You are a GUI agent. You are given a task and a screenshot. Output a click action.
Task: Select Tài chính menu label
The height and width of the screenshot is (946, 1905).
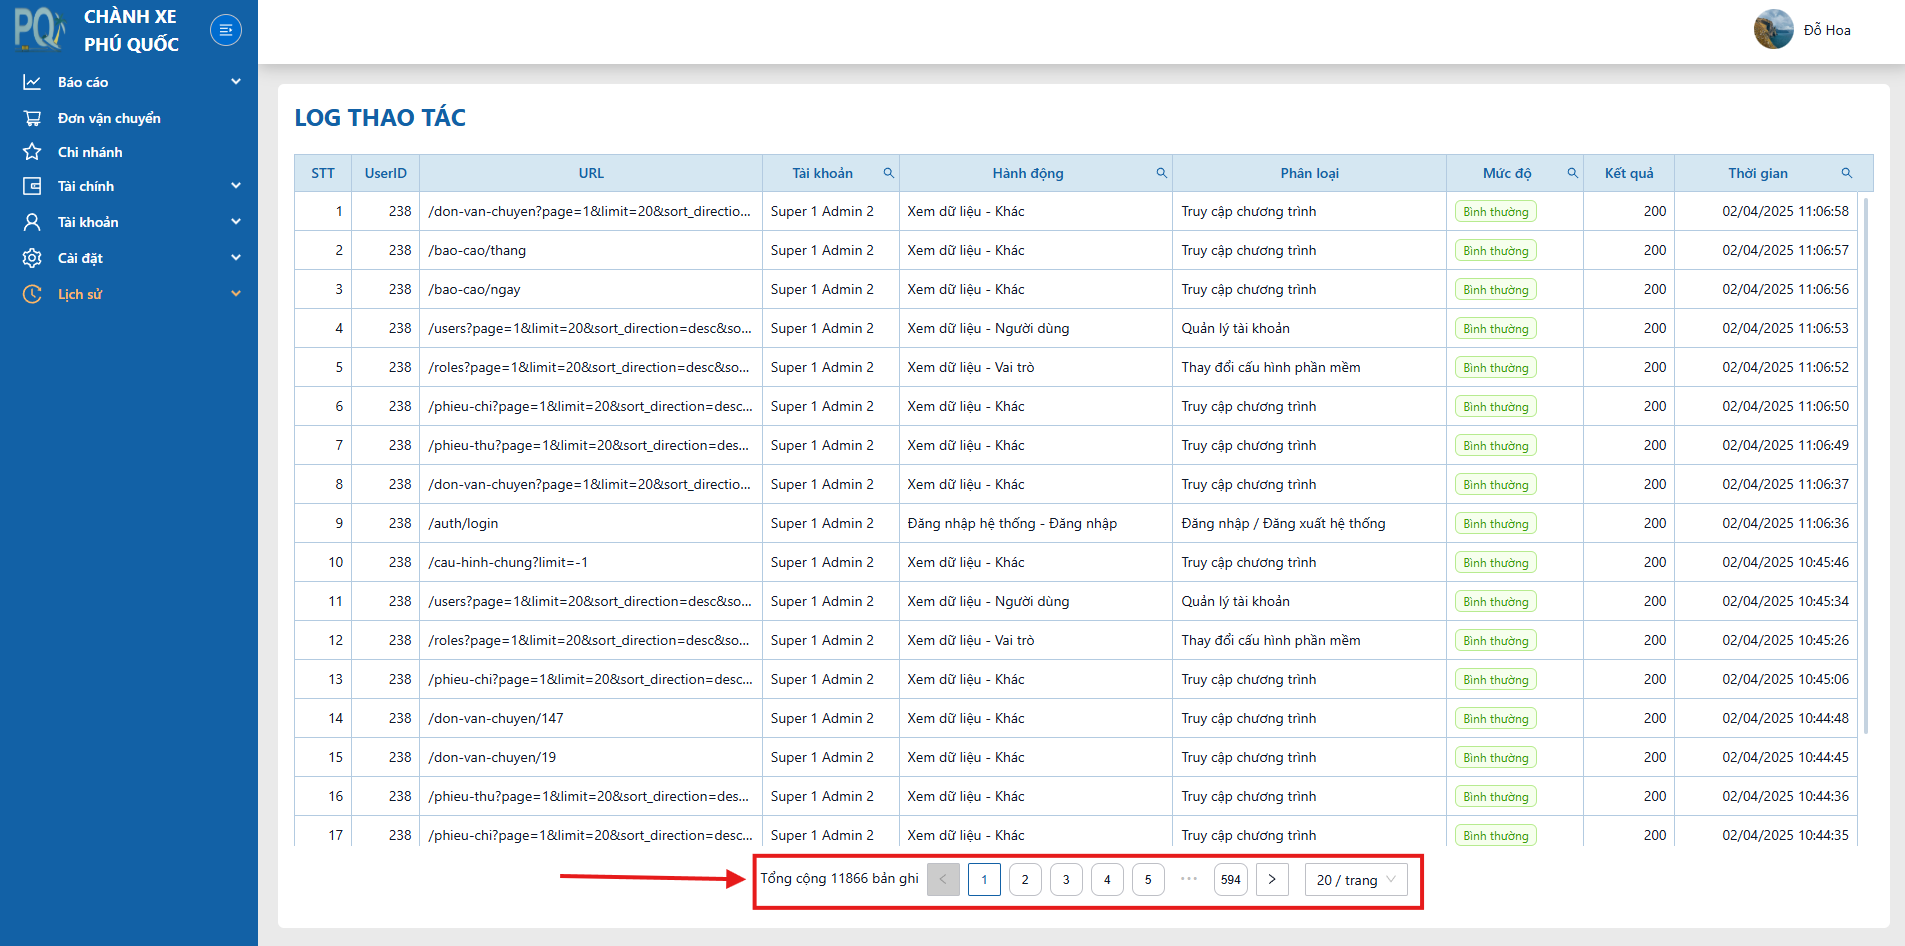[x=86, y=186]
